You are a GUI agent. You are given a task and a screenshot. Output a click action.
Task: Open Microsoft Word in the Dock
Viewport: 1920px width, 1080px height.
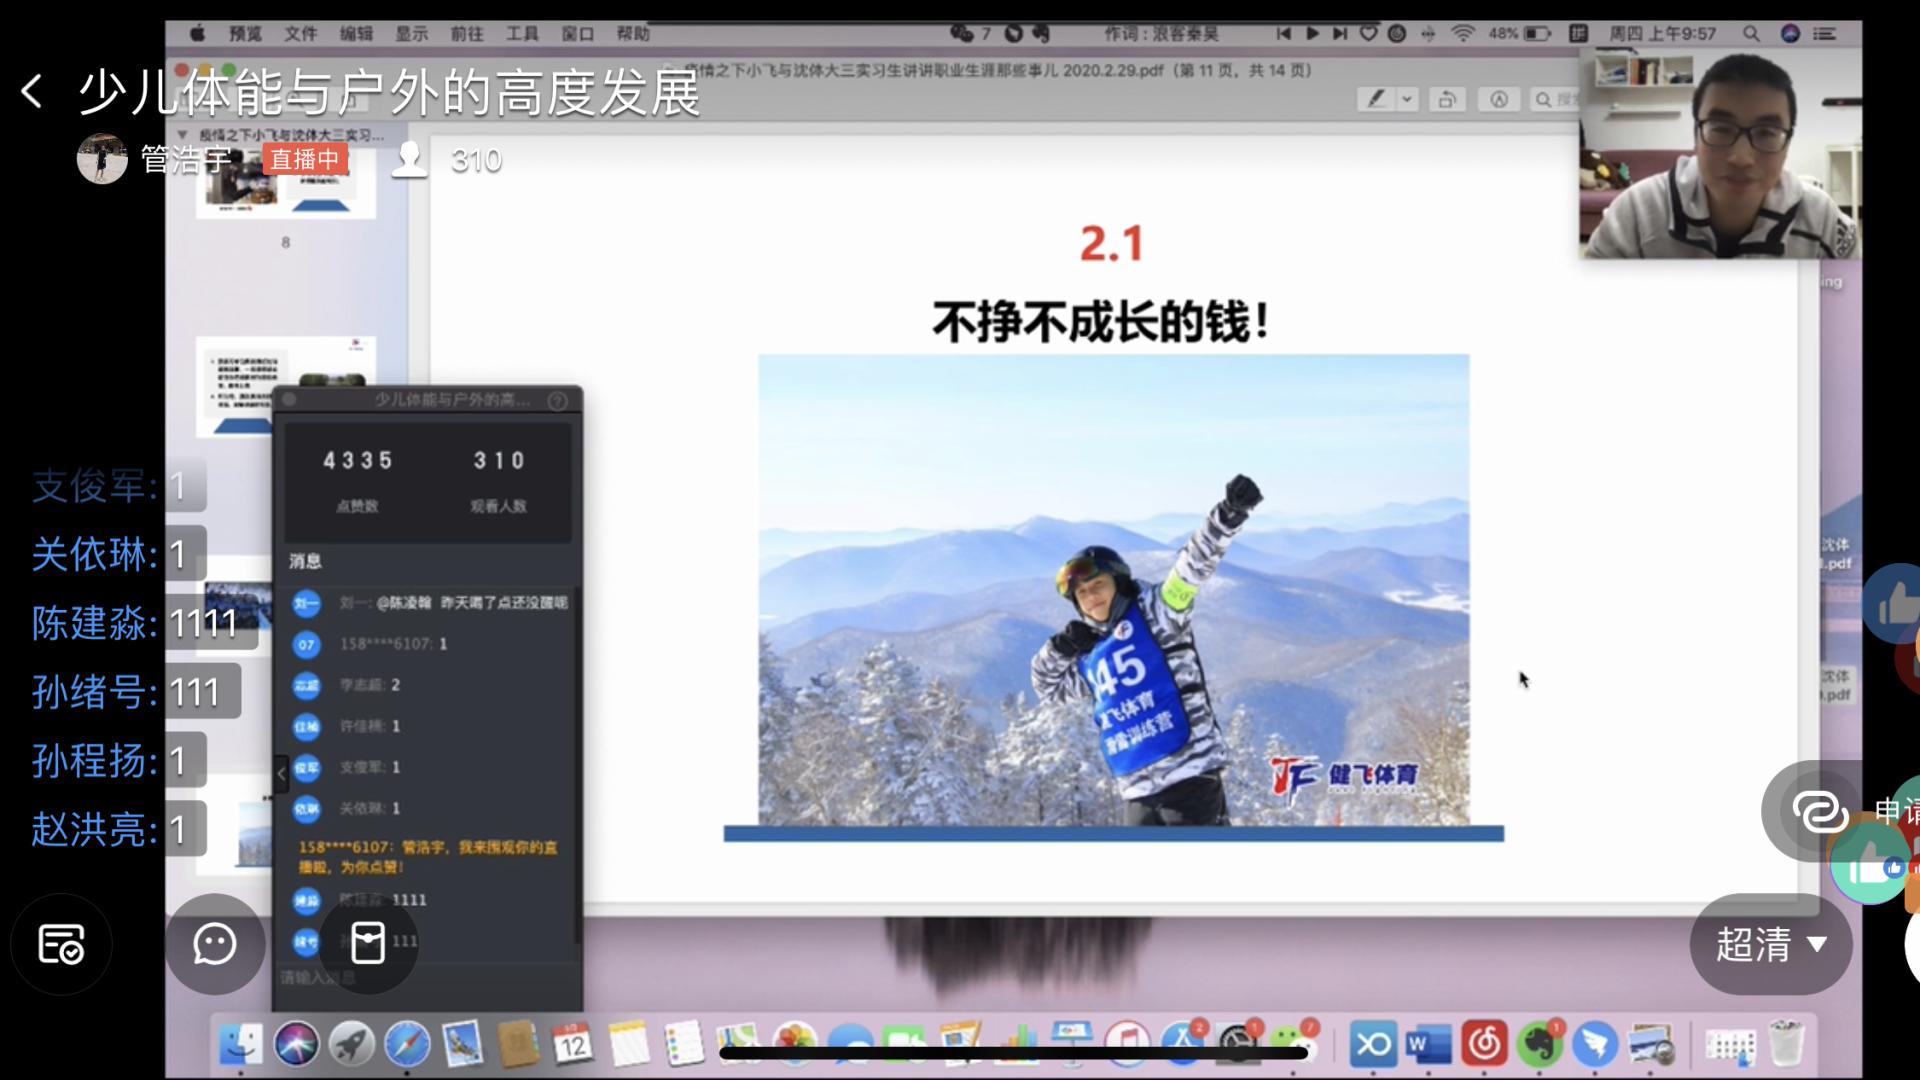1427,1045
